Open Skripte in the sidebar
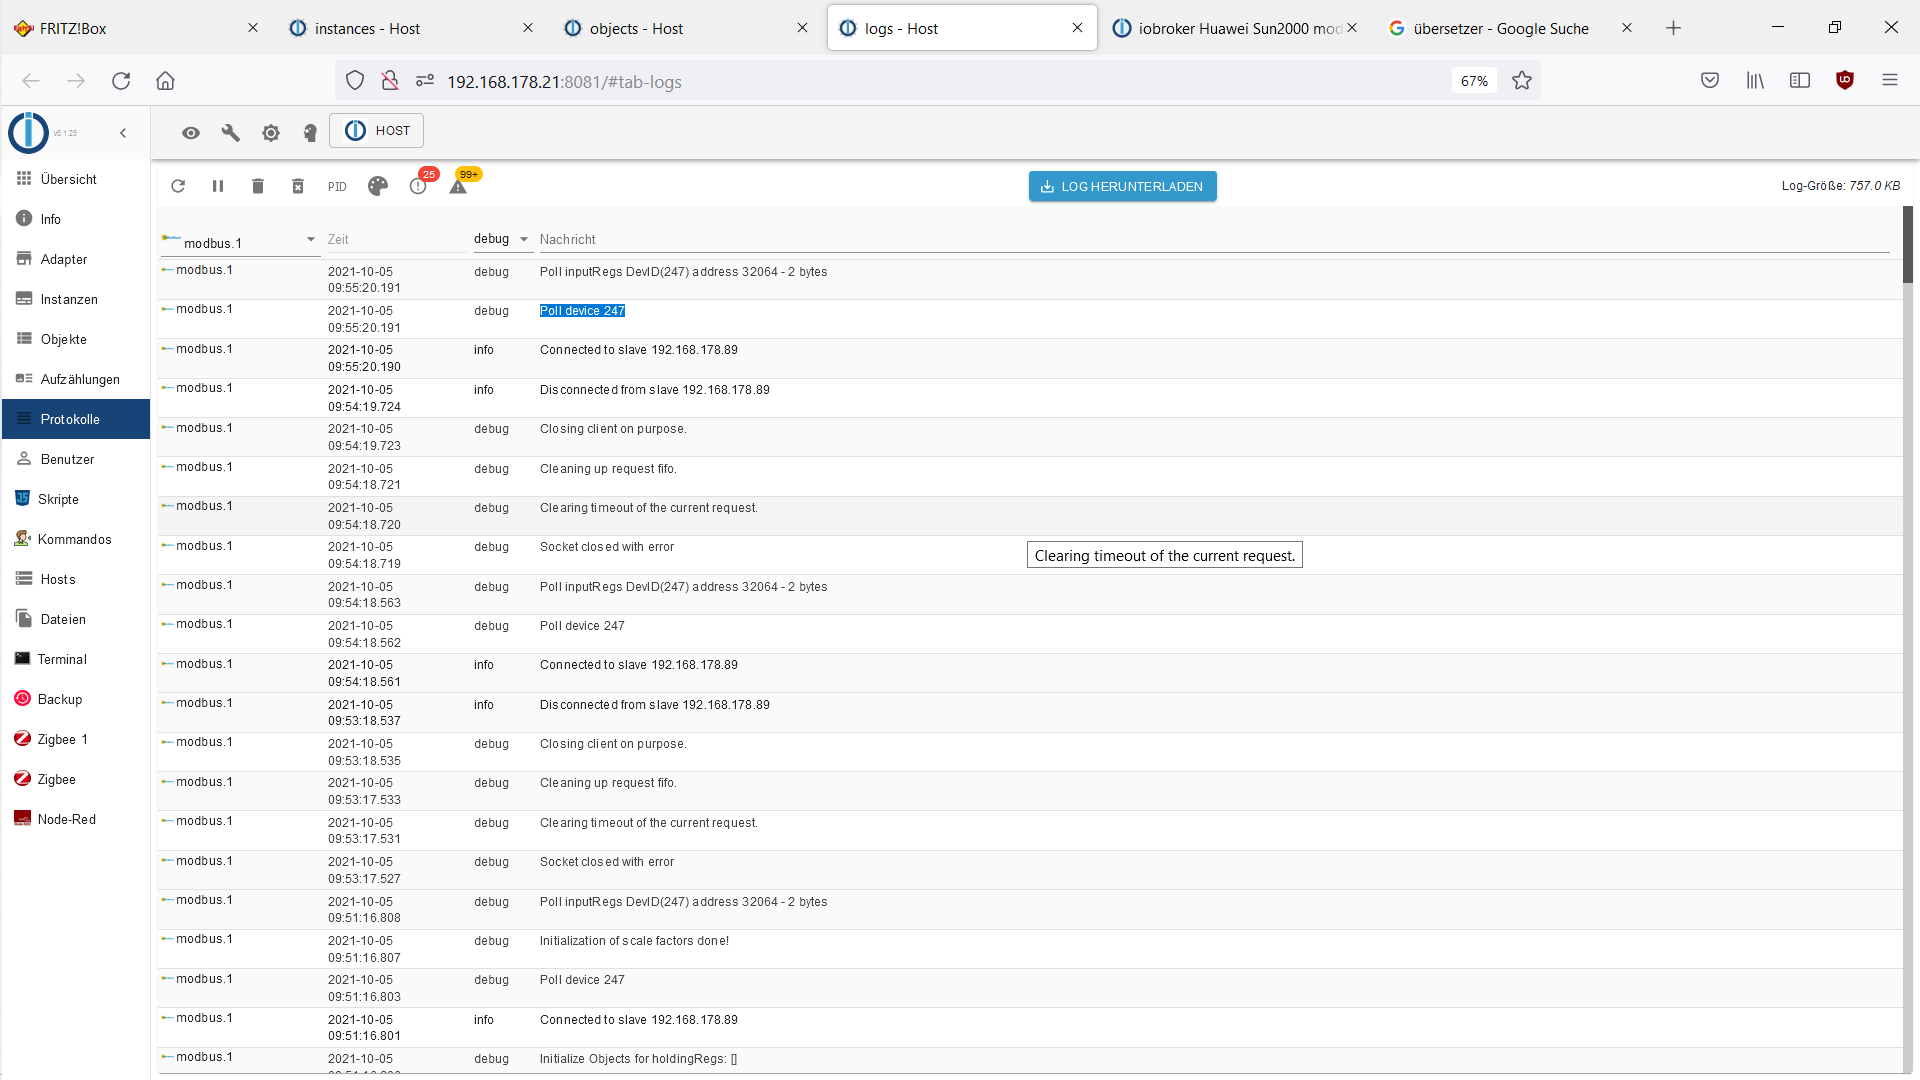1920x1080 pixels. [76, 499]
